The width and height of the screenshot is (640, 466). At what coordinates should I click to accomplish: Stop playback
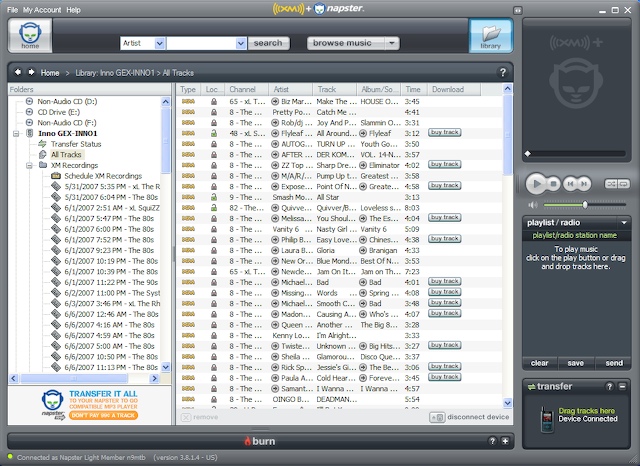(553, 184)
